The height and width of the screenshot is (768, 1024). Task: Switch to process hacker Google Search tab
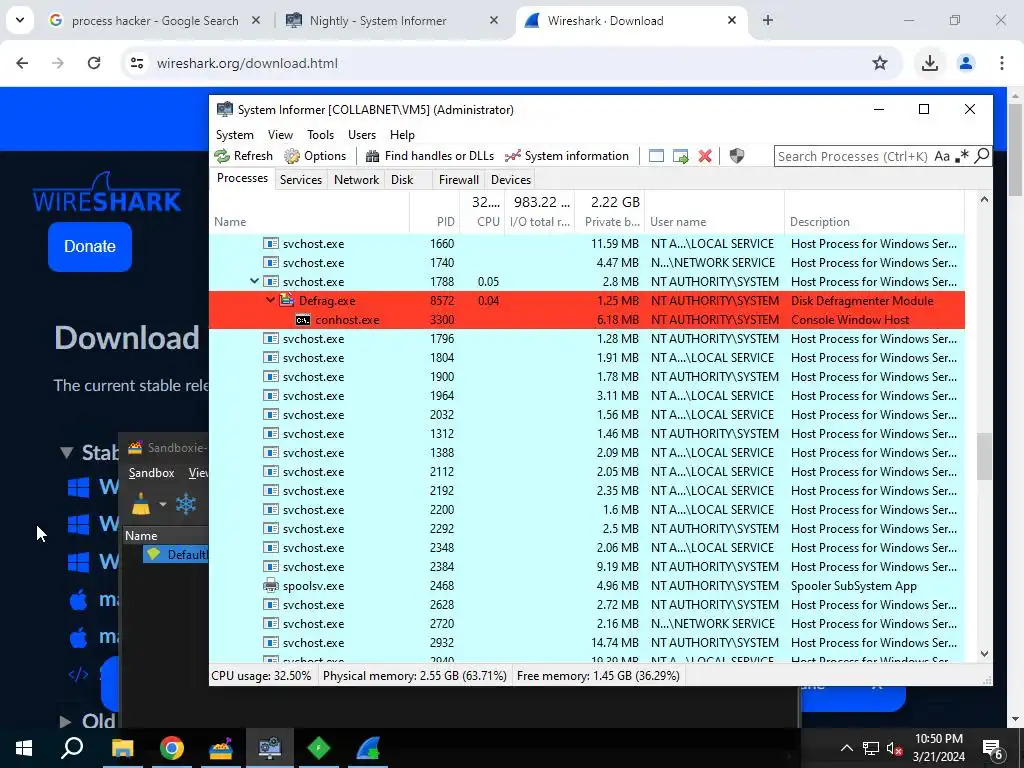(x=155, y=21)
